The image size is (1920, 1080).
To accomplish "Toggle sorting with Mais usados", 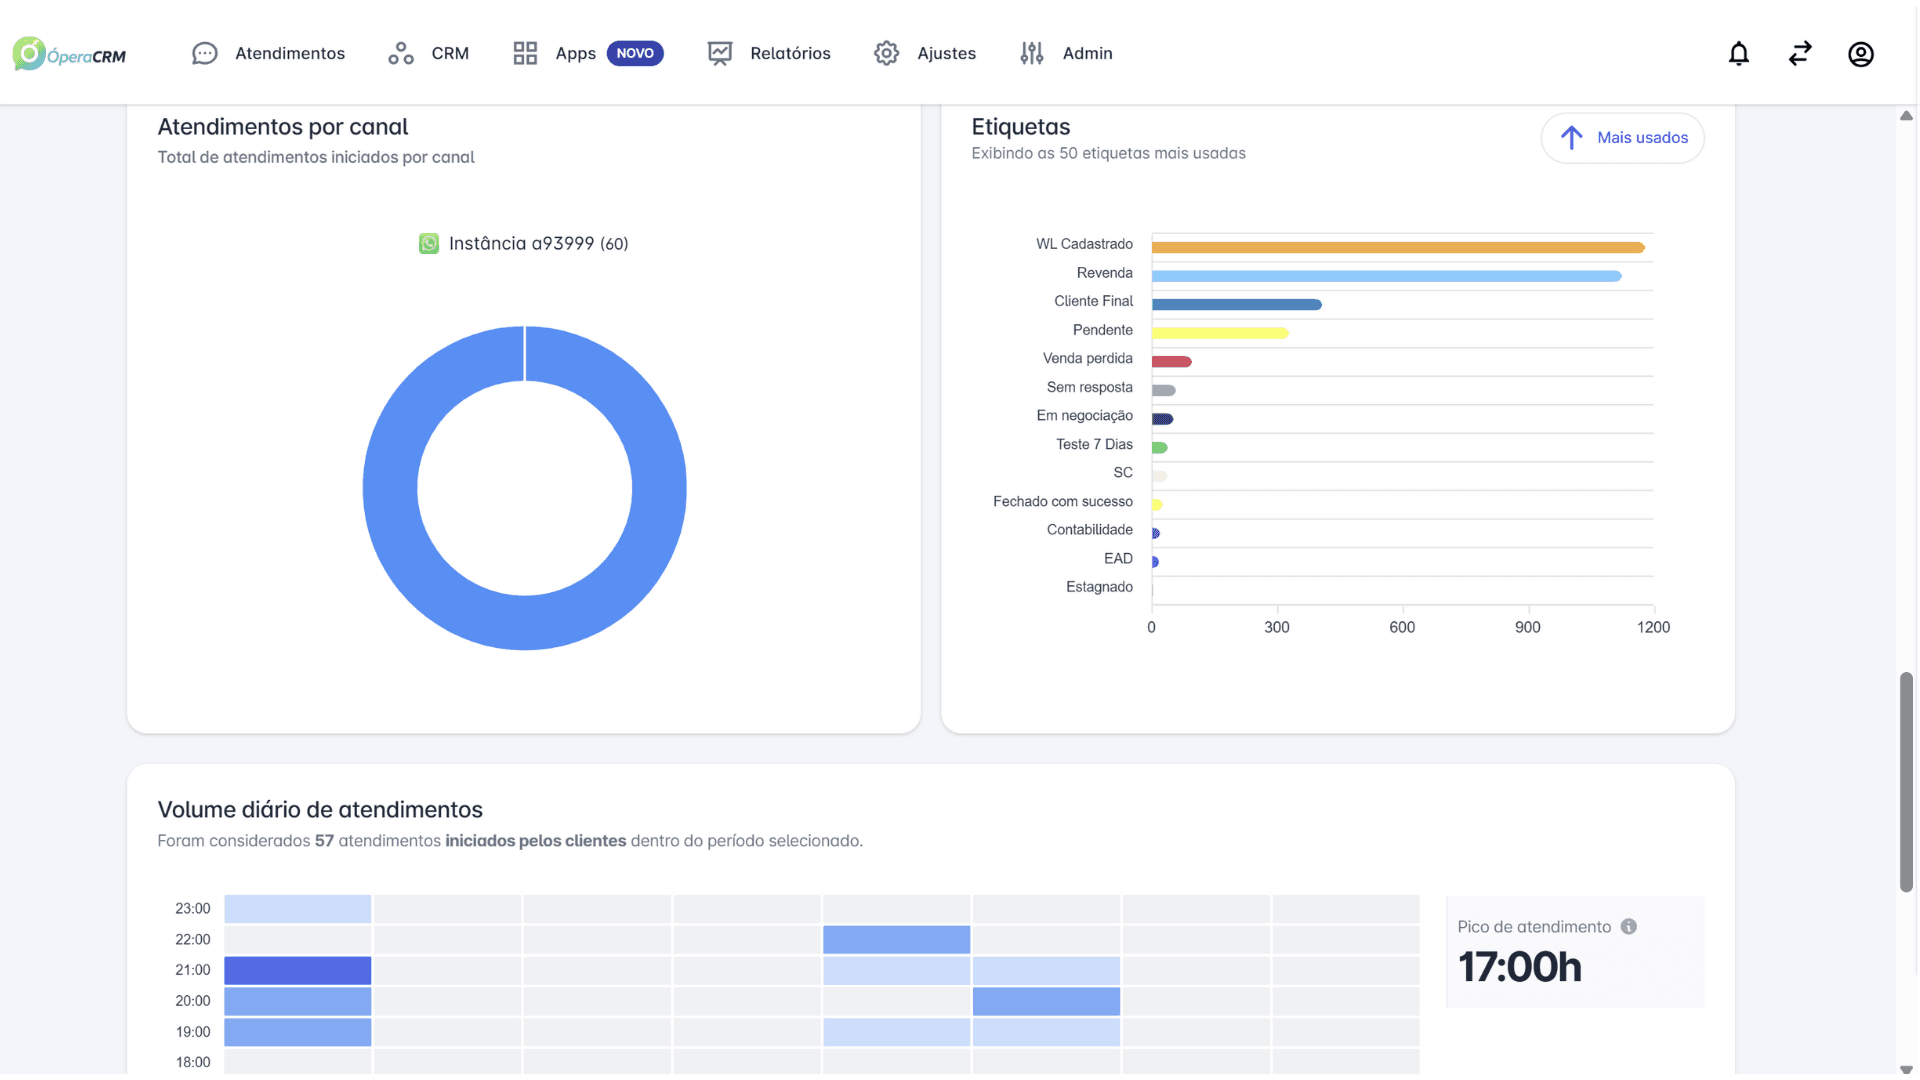I will (1622, 138).
